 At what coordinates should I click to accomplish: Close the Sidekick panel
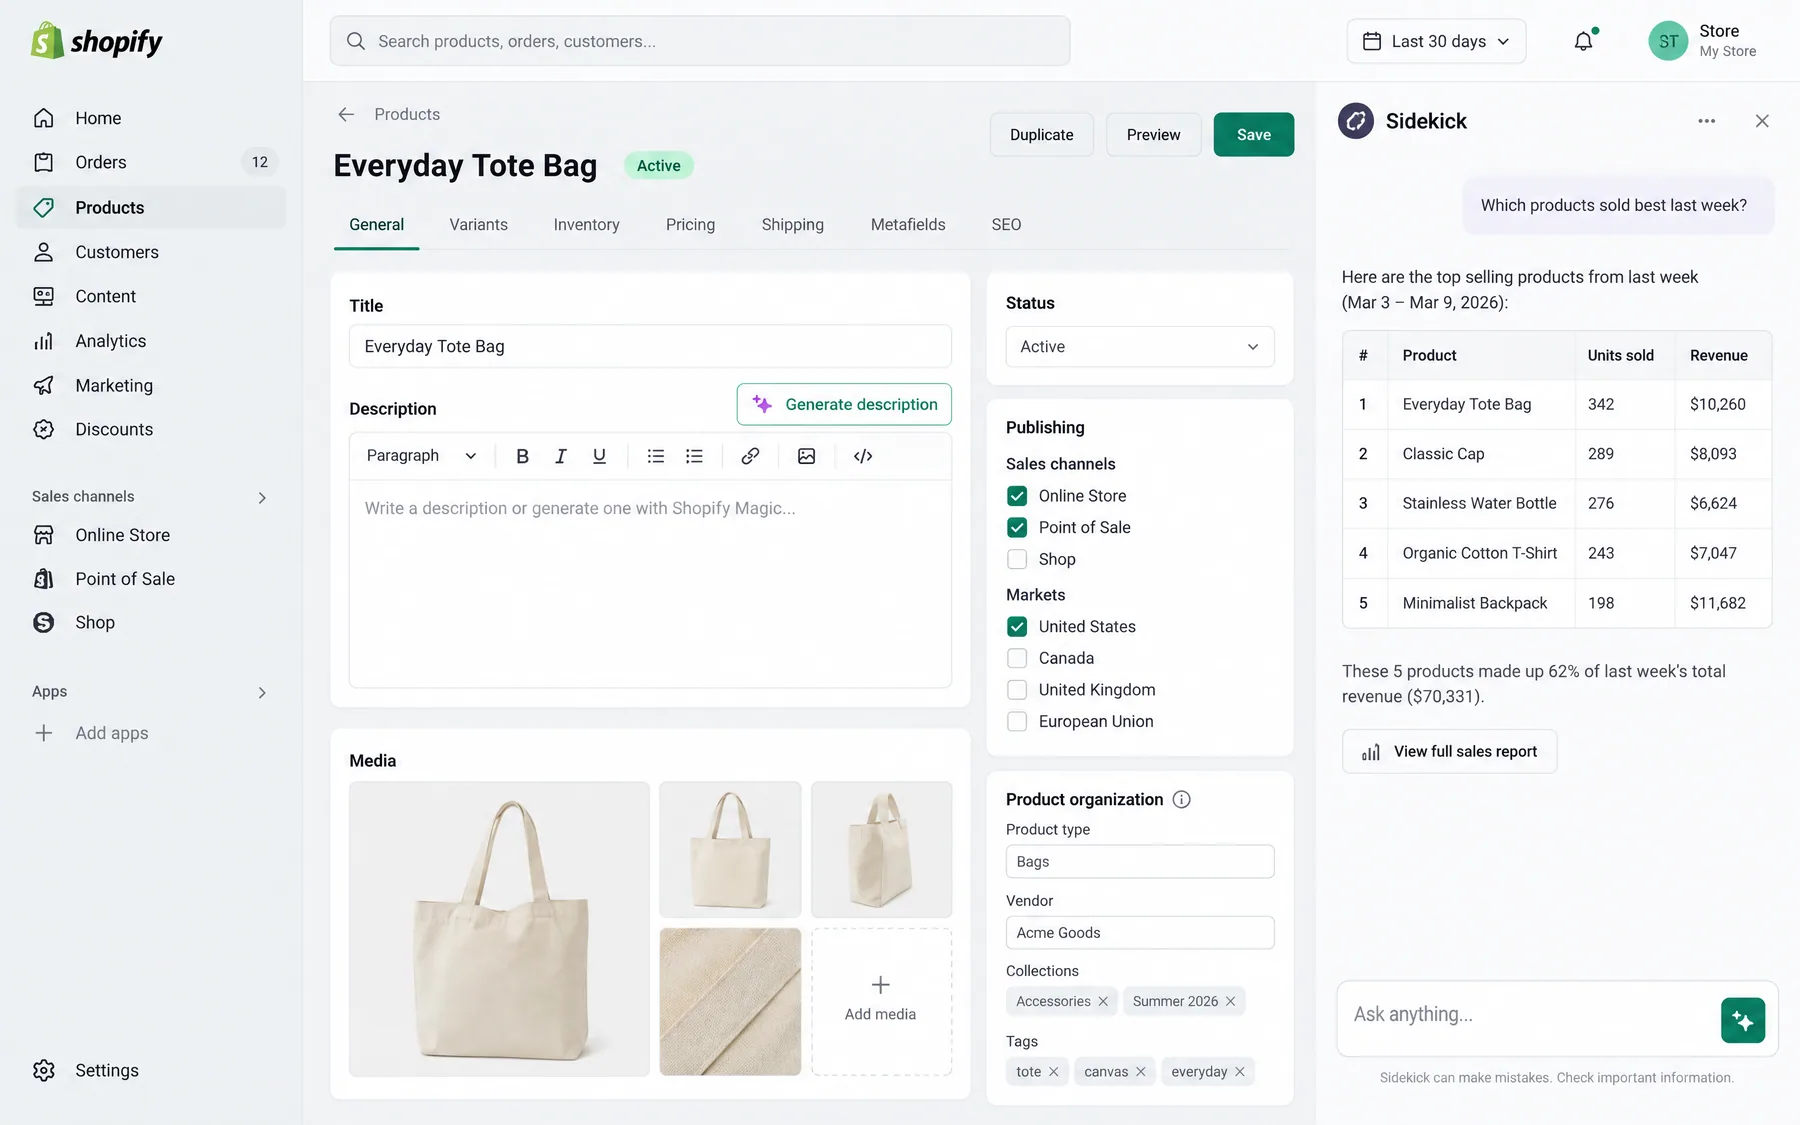[1762, 121]
